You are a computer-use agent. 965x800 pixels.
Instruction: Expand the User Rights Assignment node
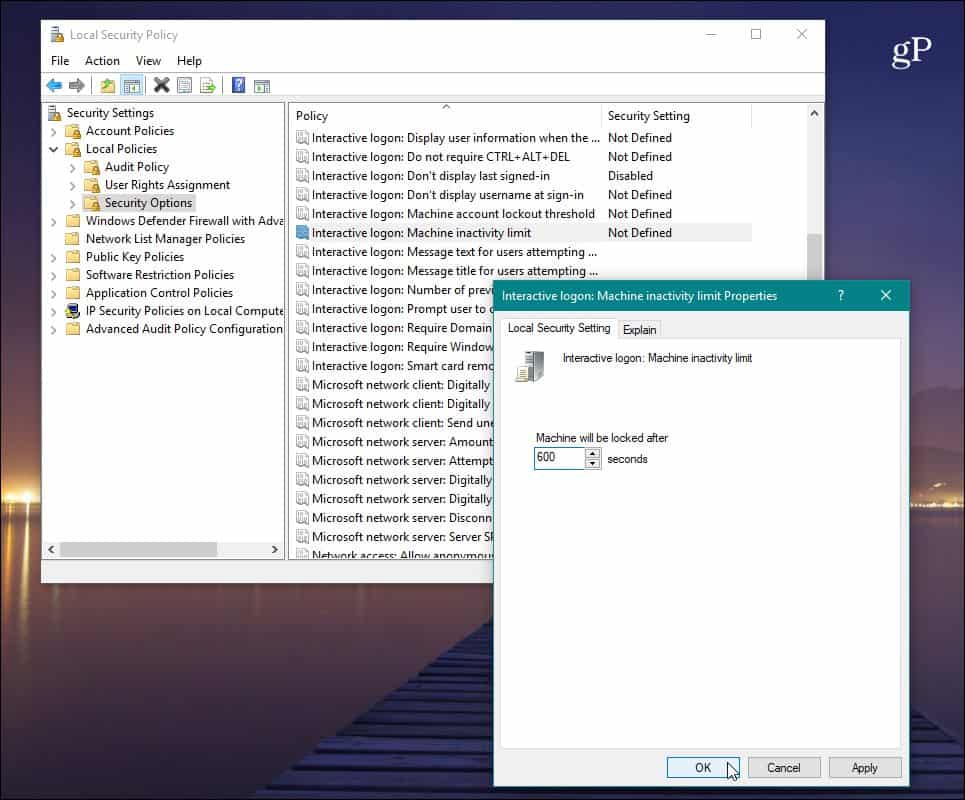73,185
